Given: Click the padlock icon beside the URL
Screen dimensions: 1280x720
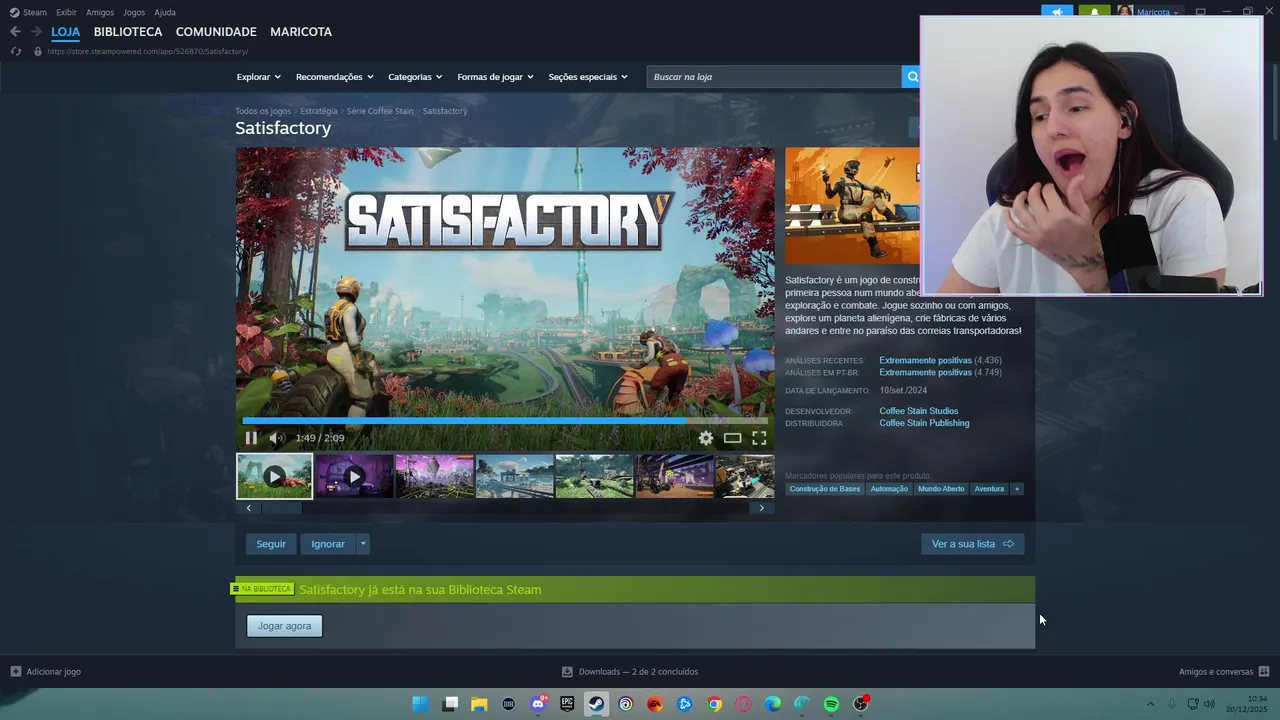Looking at the screenshot, I should pos(38,51).
